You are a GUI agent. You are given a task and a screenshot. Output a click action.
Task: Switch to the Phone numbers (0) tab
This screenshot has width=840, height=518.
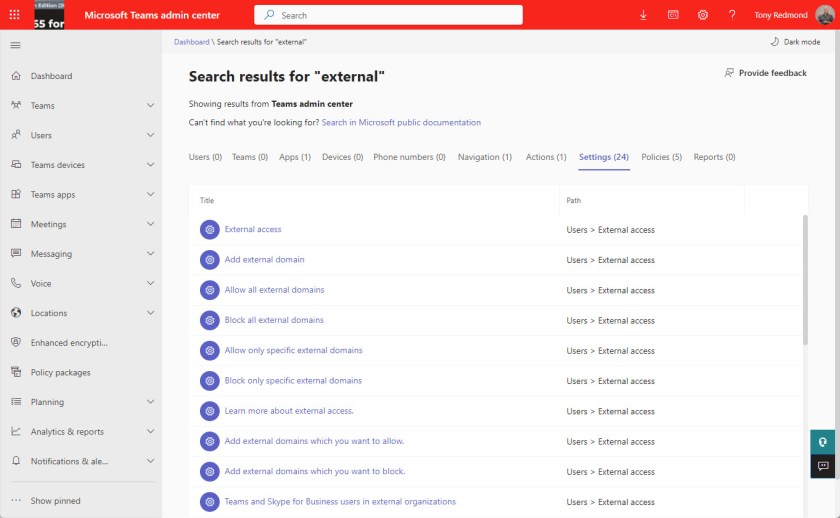click(x=409, y=157)
